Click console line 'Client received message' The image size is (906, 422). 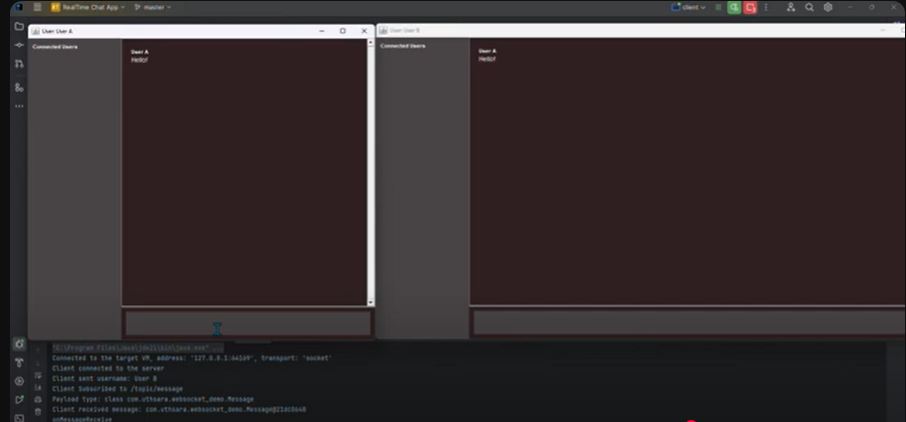click(179, 410)
